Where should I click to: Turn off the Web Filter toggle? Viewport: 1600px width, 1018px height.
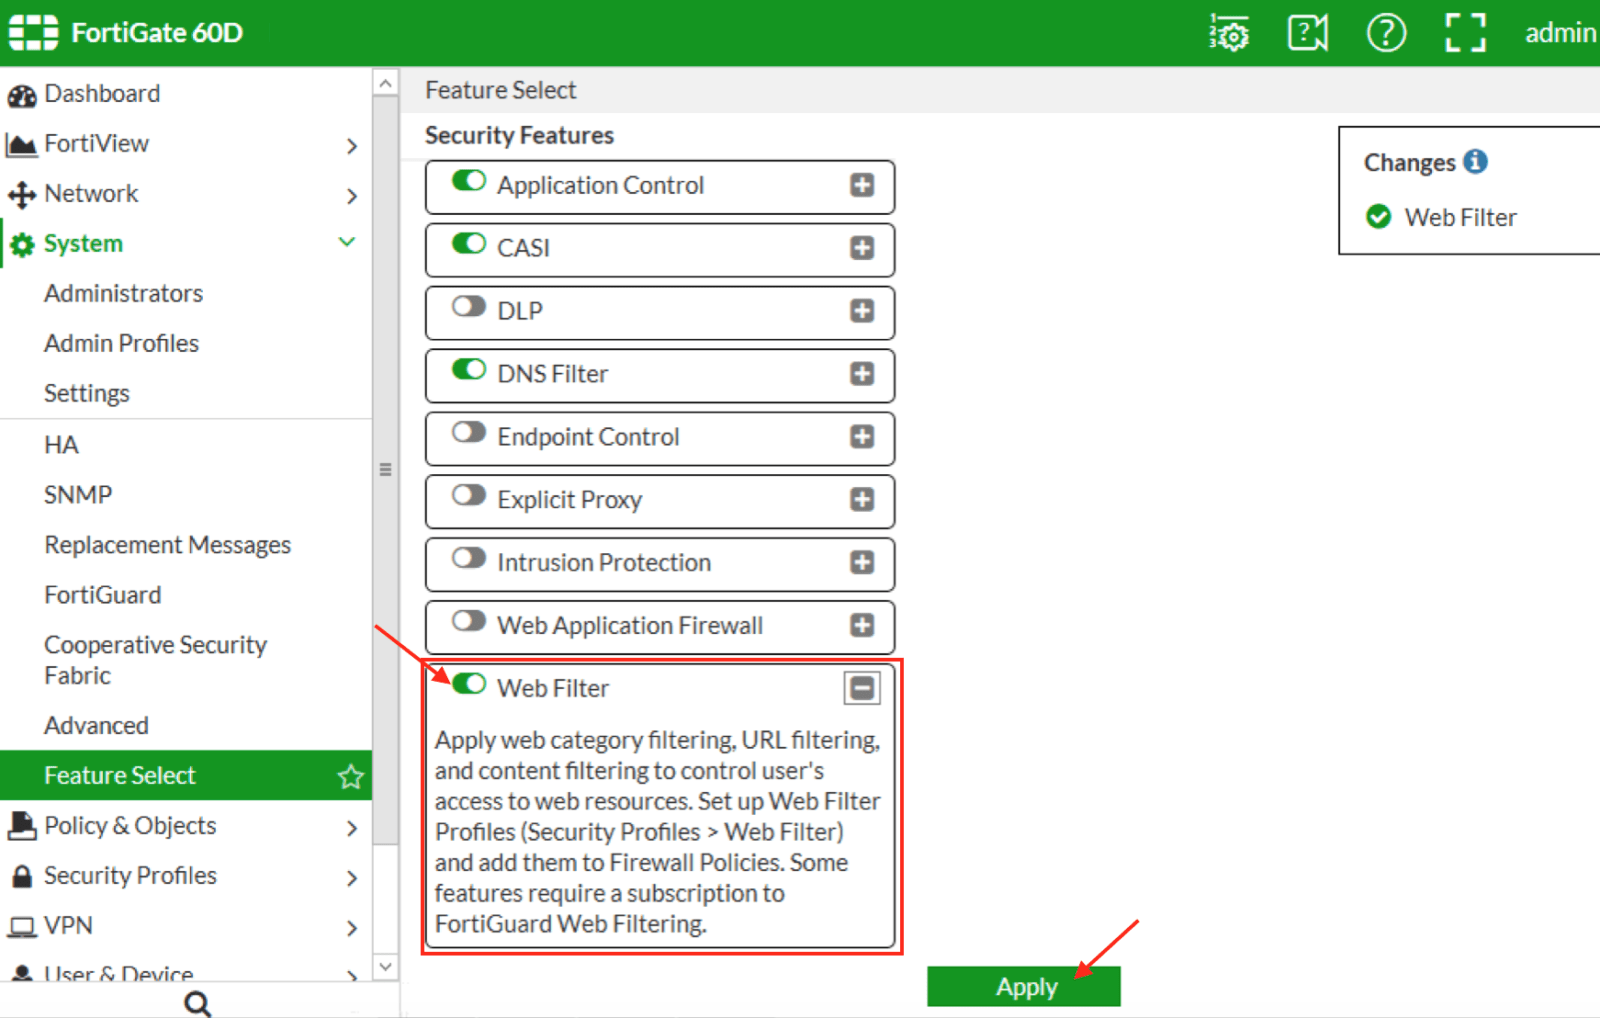pos(469,684)
